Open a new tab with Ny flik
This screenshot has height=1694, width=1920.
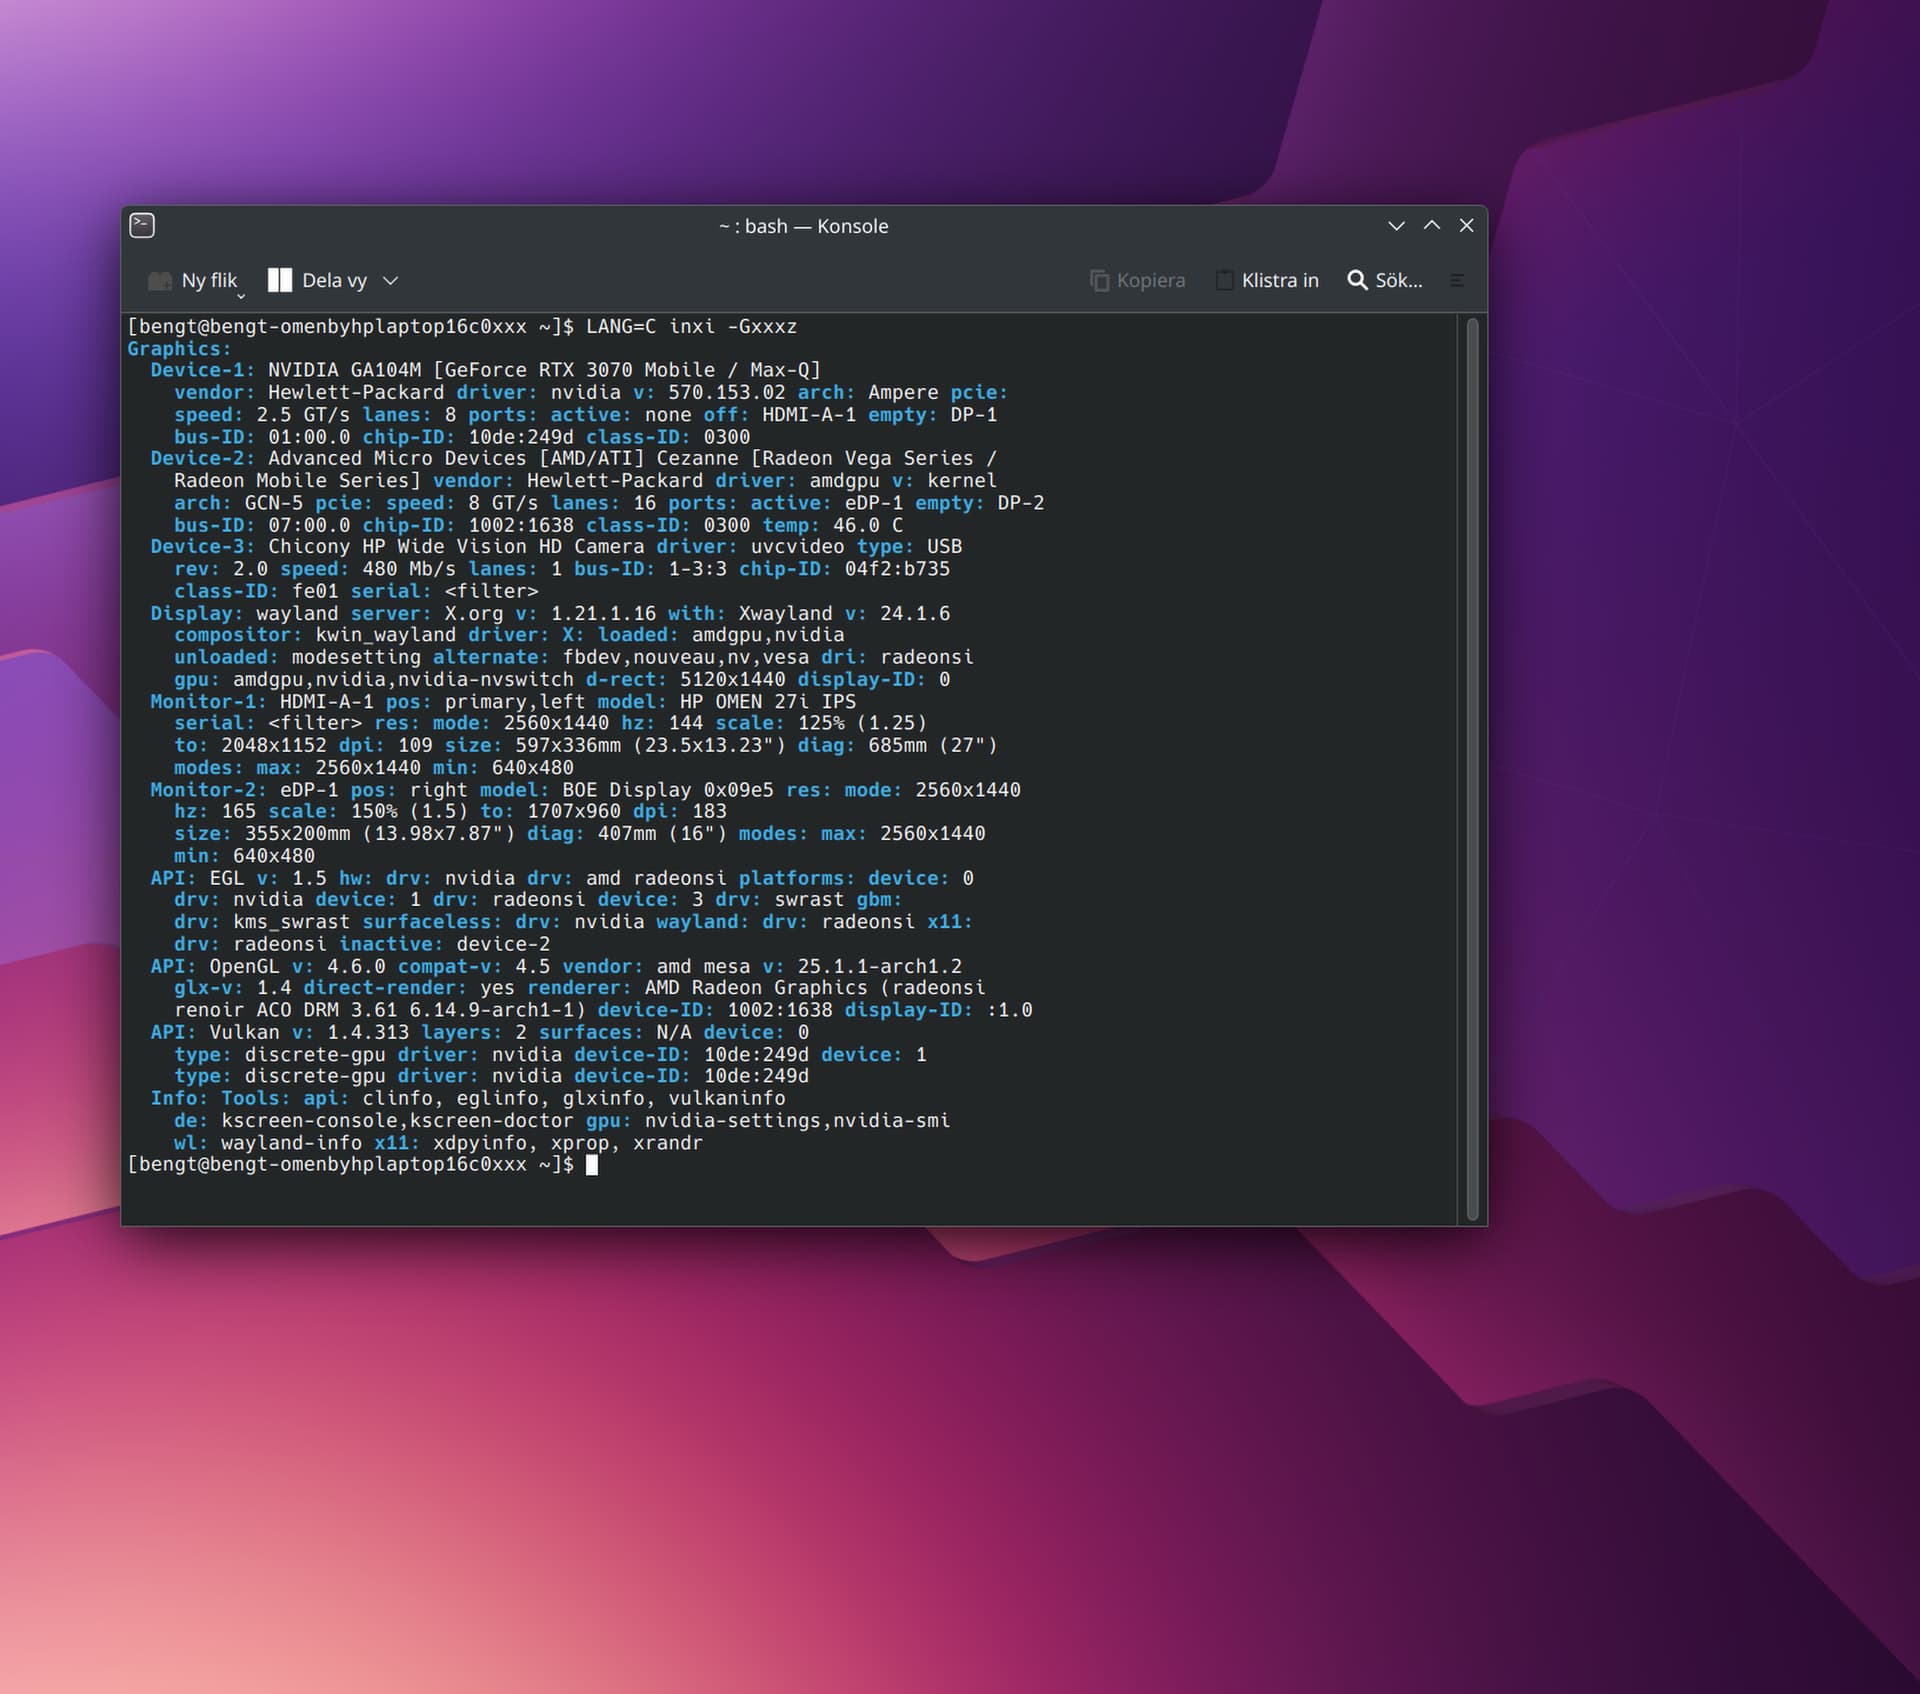click(x=193, y=281)
